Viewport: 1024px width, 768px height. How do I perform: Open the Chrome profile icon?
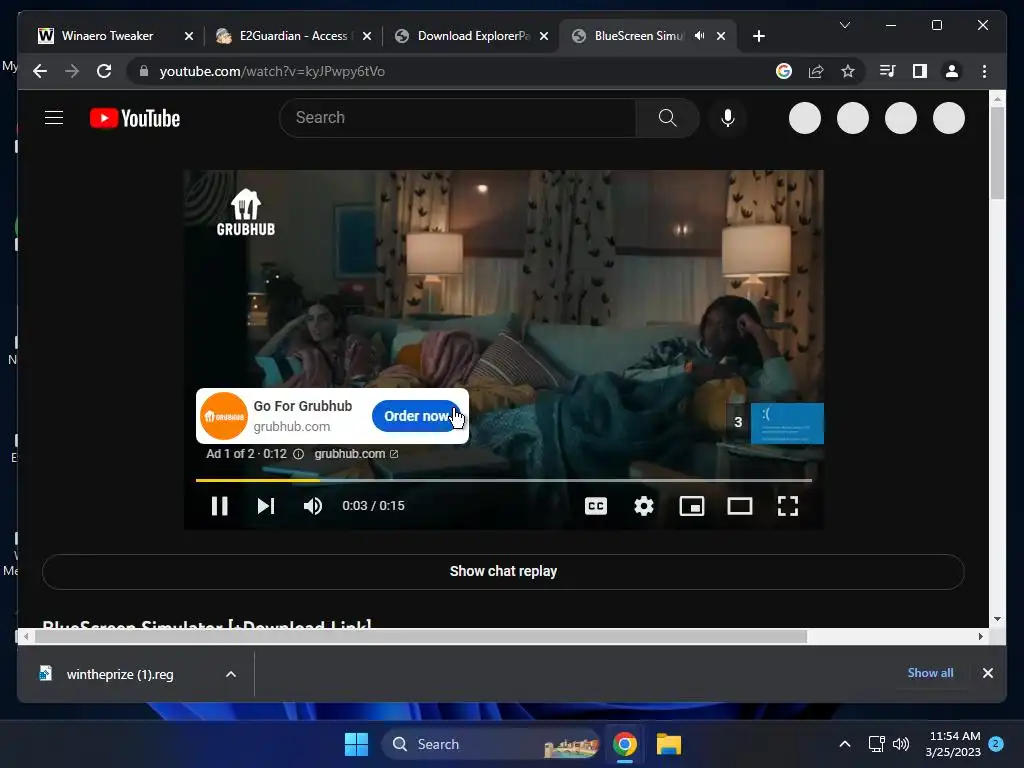click(952, 71)
